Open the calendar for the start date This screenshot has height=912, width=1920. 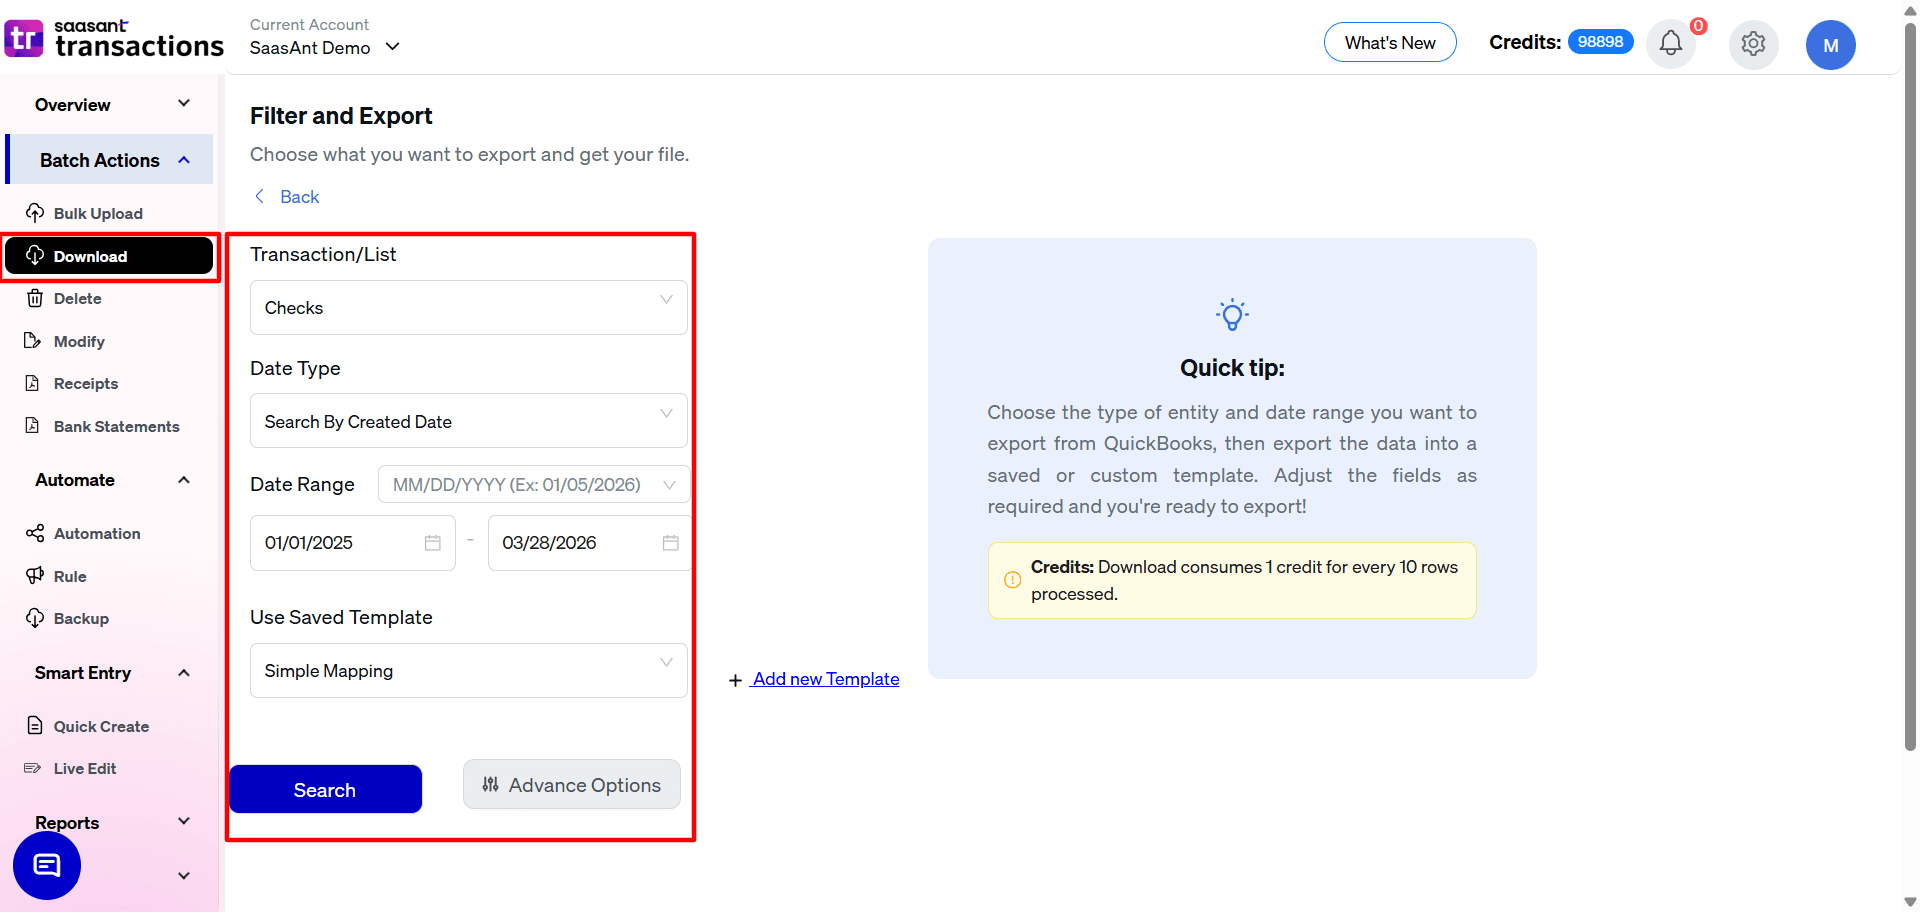pyautogui.click(x=432, y=542)
